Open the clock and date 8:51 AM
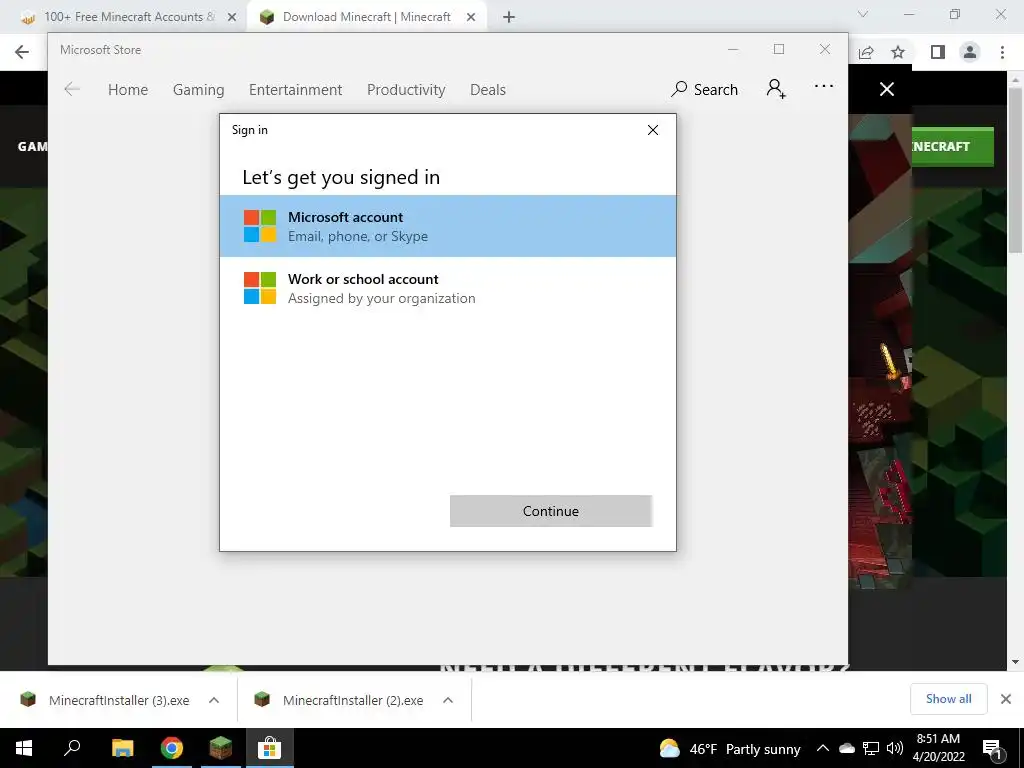The image size is (1024, 768). pyautogui.click(x=938, y=748)
